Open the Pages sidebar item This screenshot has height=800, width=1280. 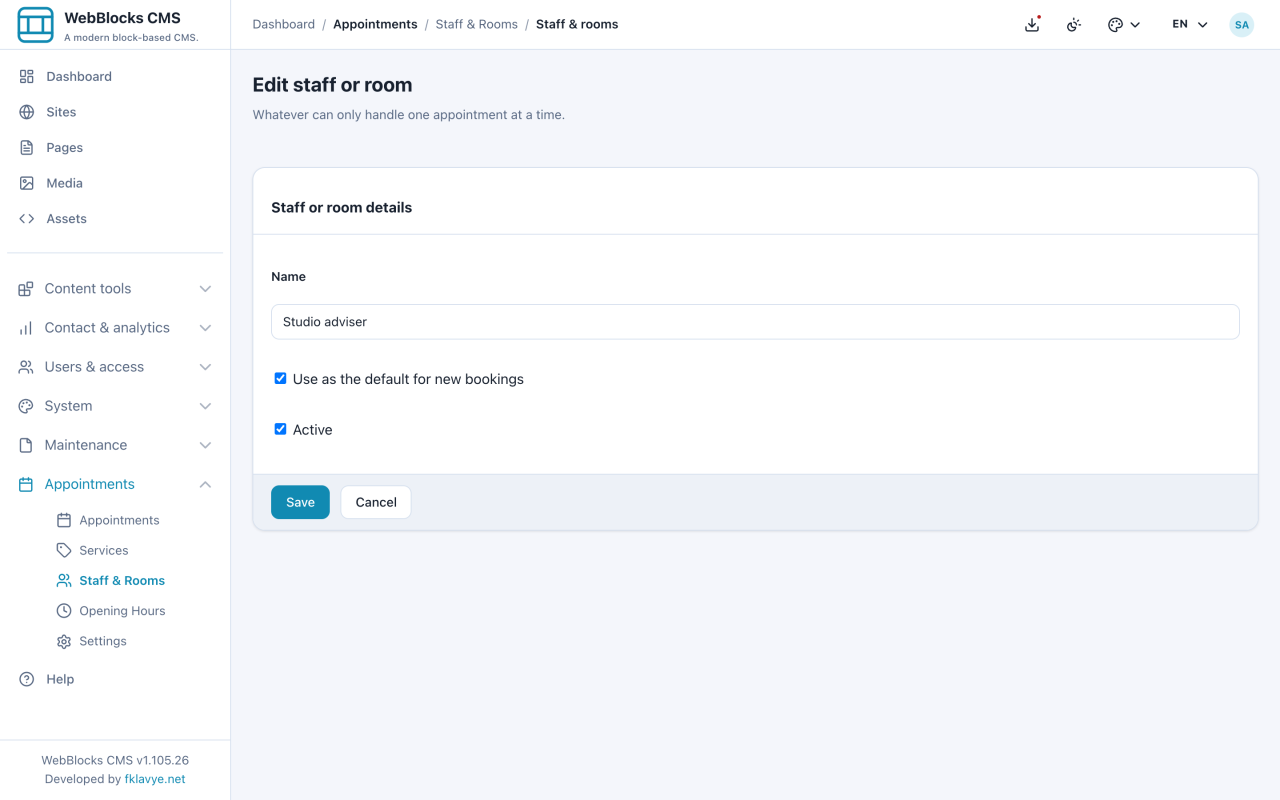(x=64, y=148)
